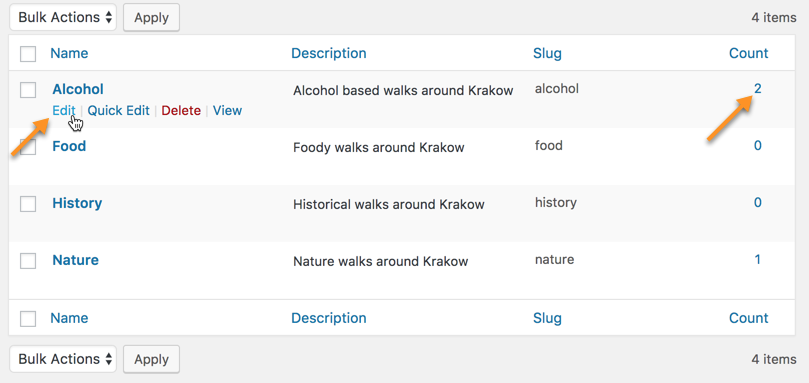Open the top Bulk Actions dropdown
The height and width of the screenshot is (383, 809).
(x=63, y=18)
